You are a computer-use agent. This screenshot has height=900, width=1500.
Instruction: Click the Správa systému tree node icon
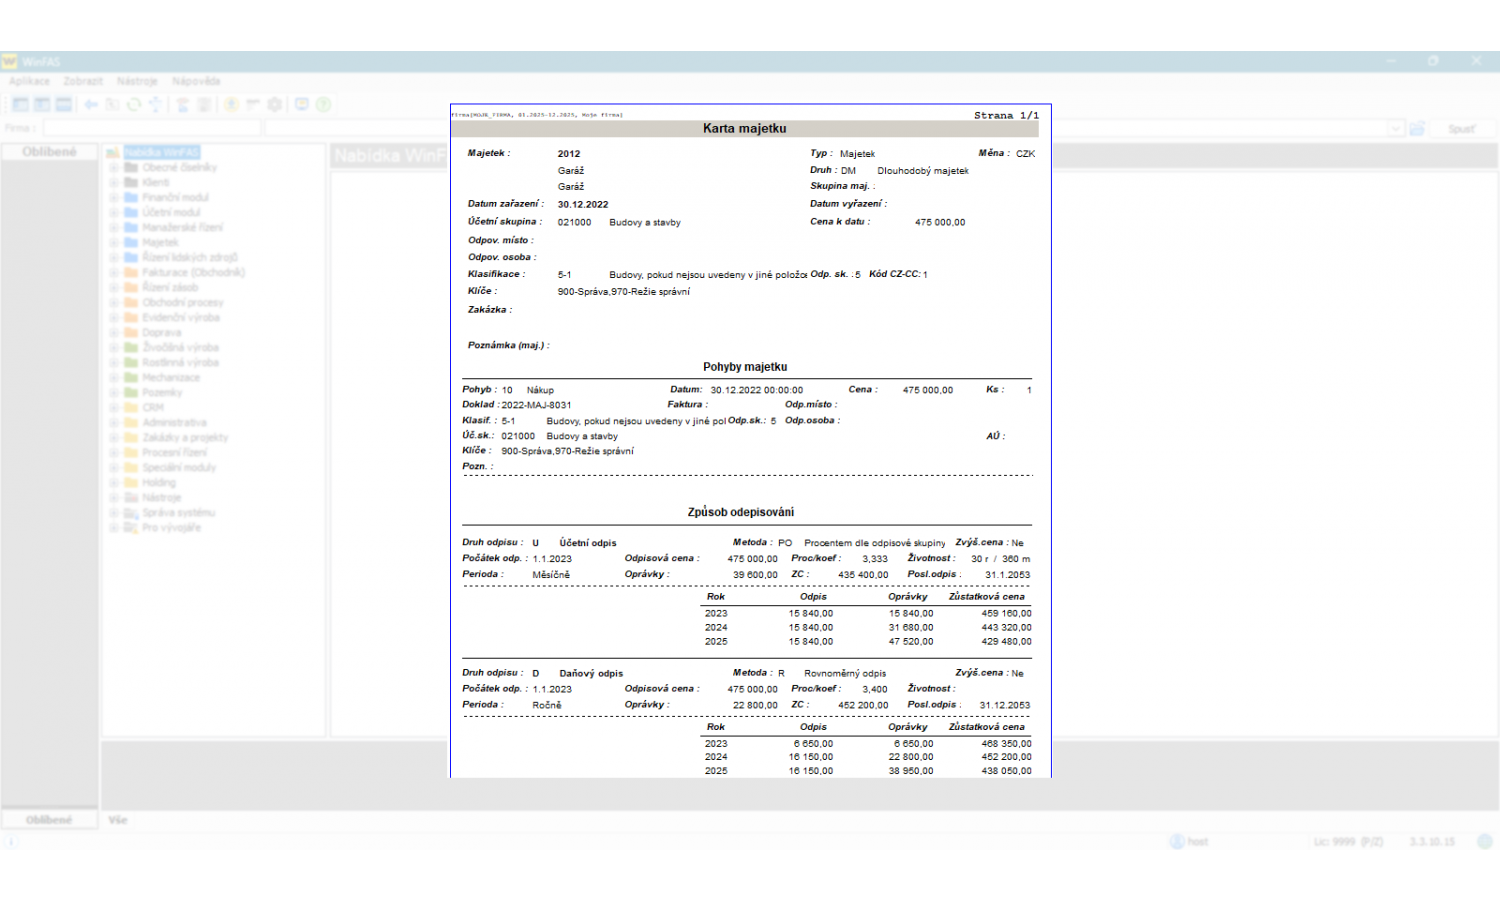click(131, 512)
